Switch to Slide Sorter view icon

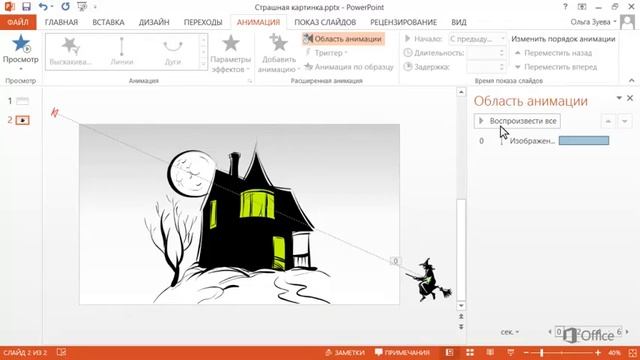click(470, 353)
